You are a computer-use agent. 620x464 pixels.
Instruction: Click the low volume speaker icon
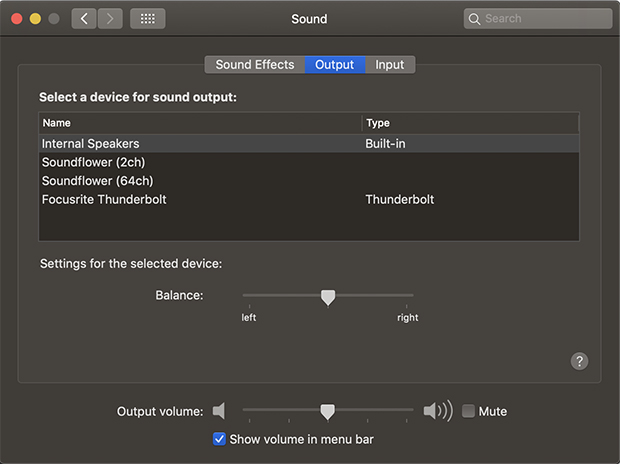pos(220,411)
